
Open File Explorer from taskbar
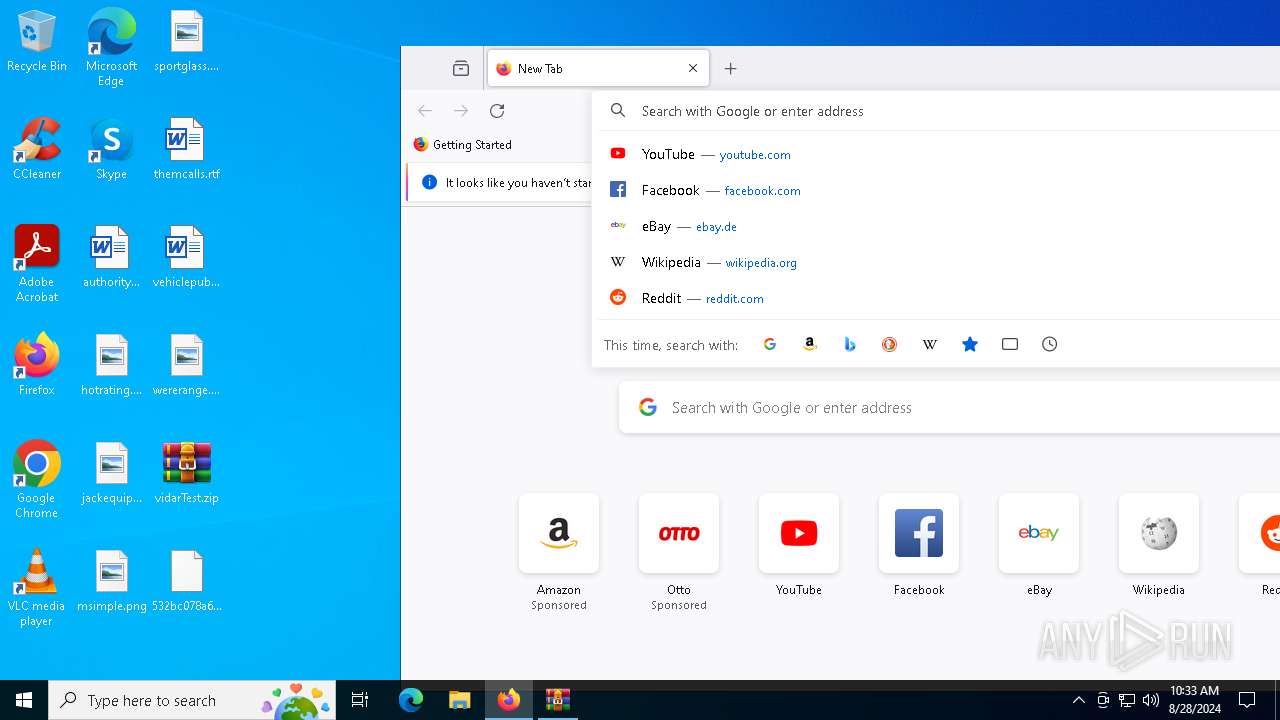coord(460,700)
